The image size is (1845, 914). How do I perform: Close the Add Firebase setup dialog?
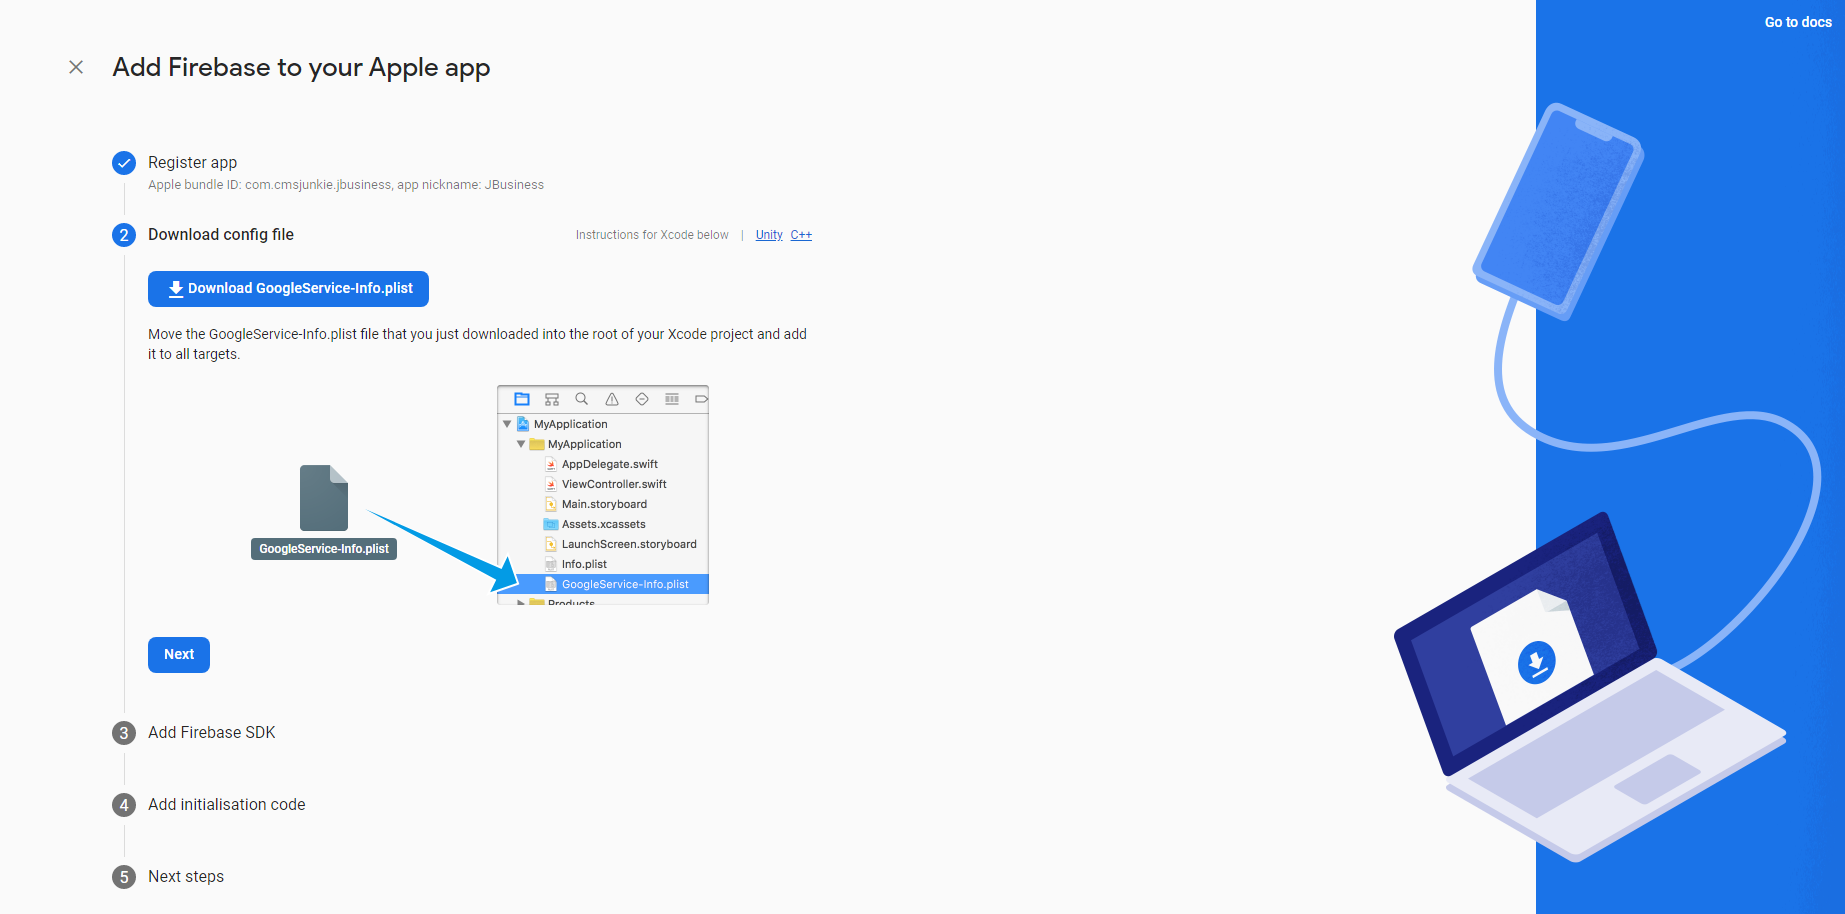(x=76, y=67)
